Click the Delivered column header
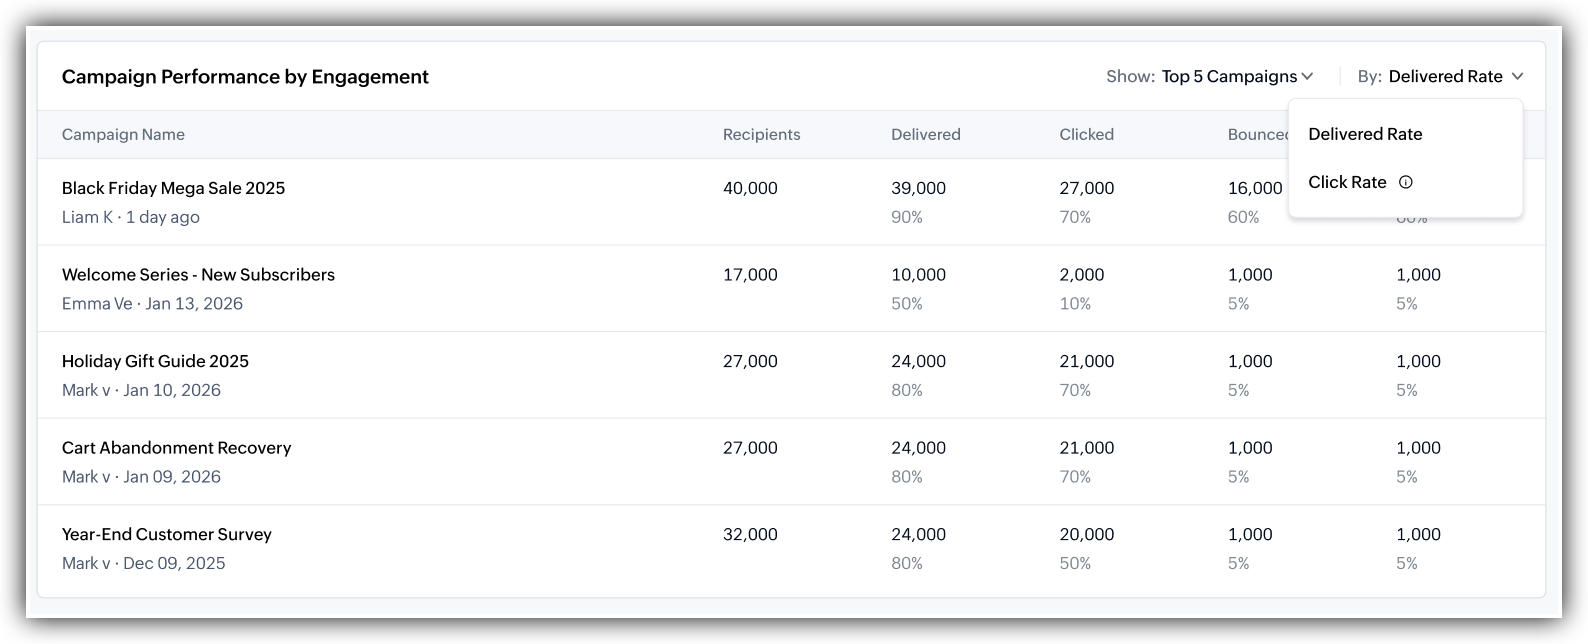The image size is (1588, 644). point(926,134)
